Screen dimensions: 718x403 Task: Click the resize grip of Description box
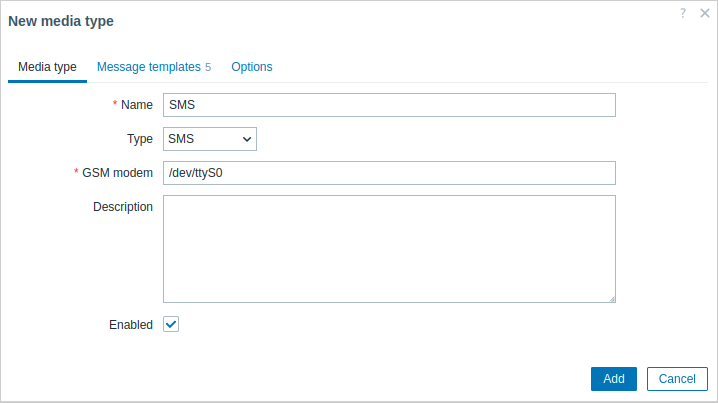tap(612, 299)
